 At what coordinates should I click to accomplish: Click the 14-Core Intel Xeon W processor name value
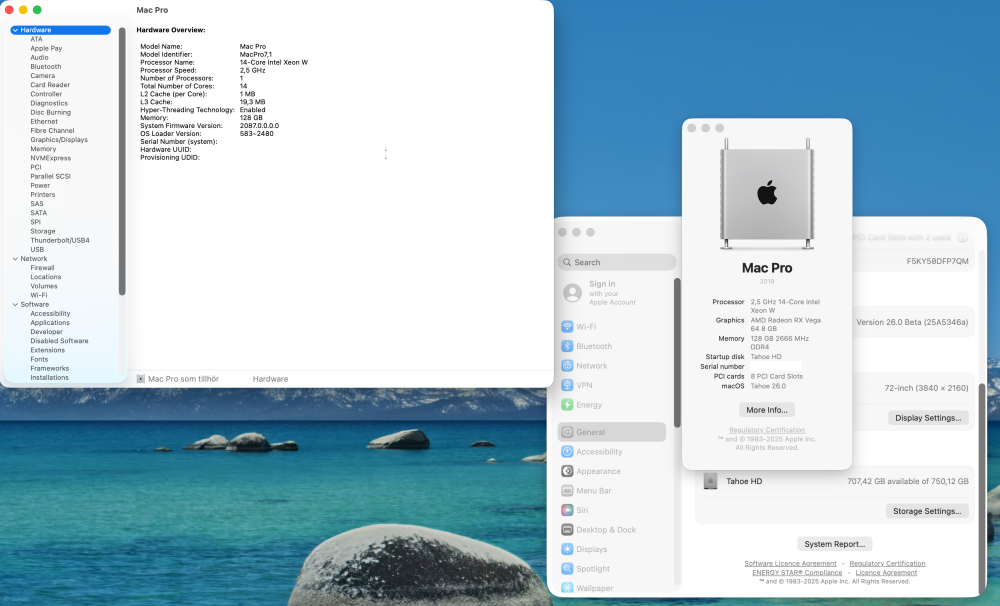(x=274, y=63)
